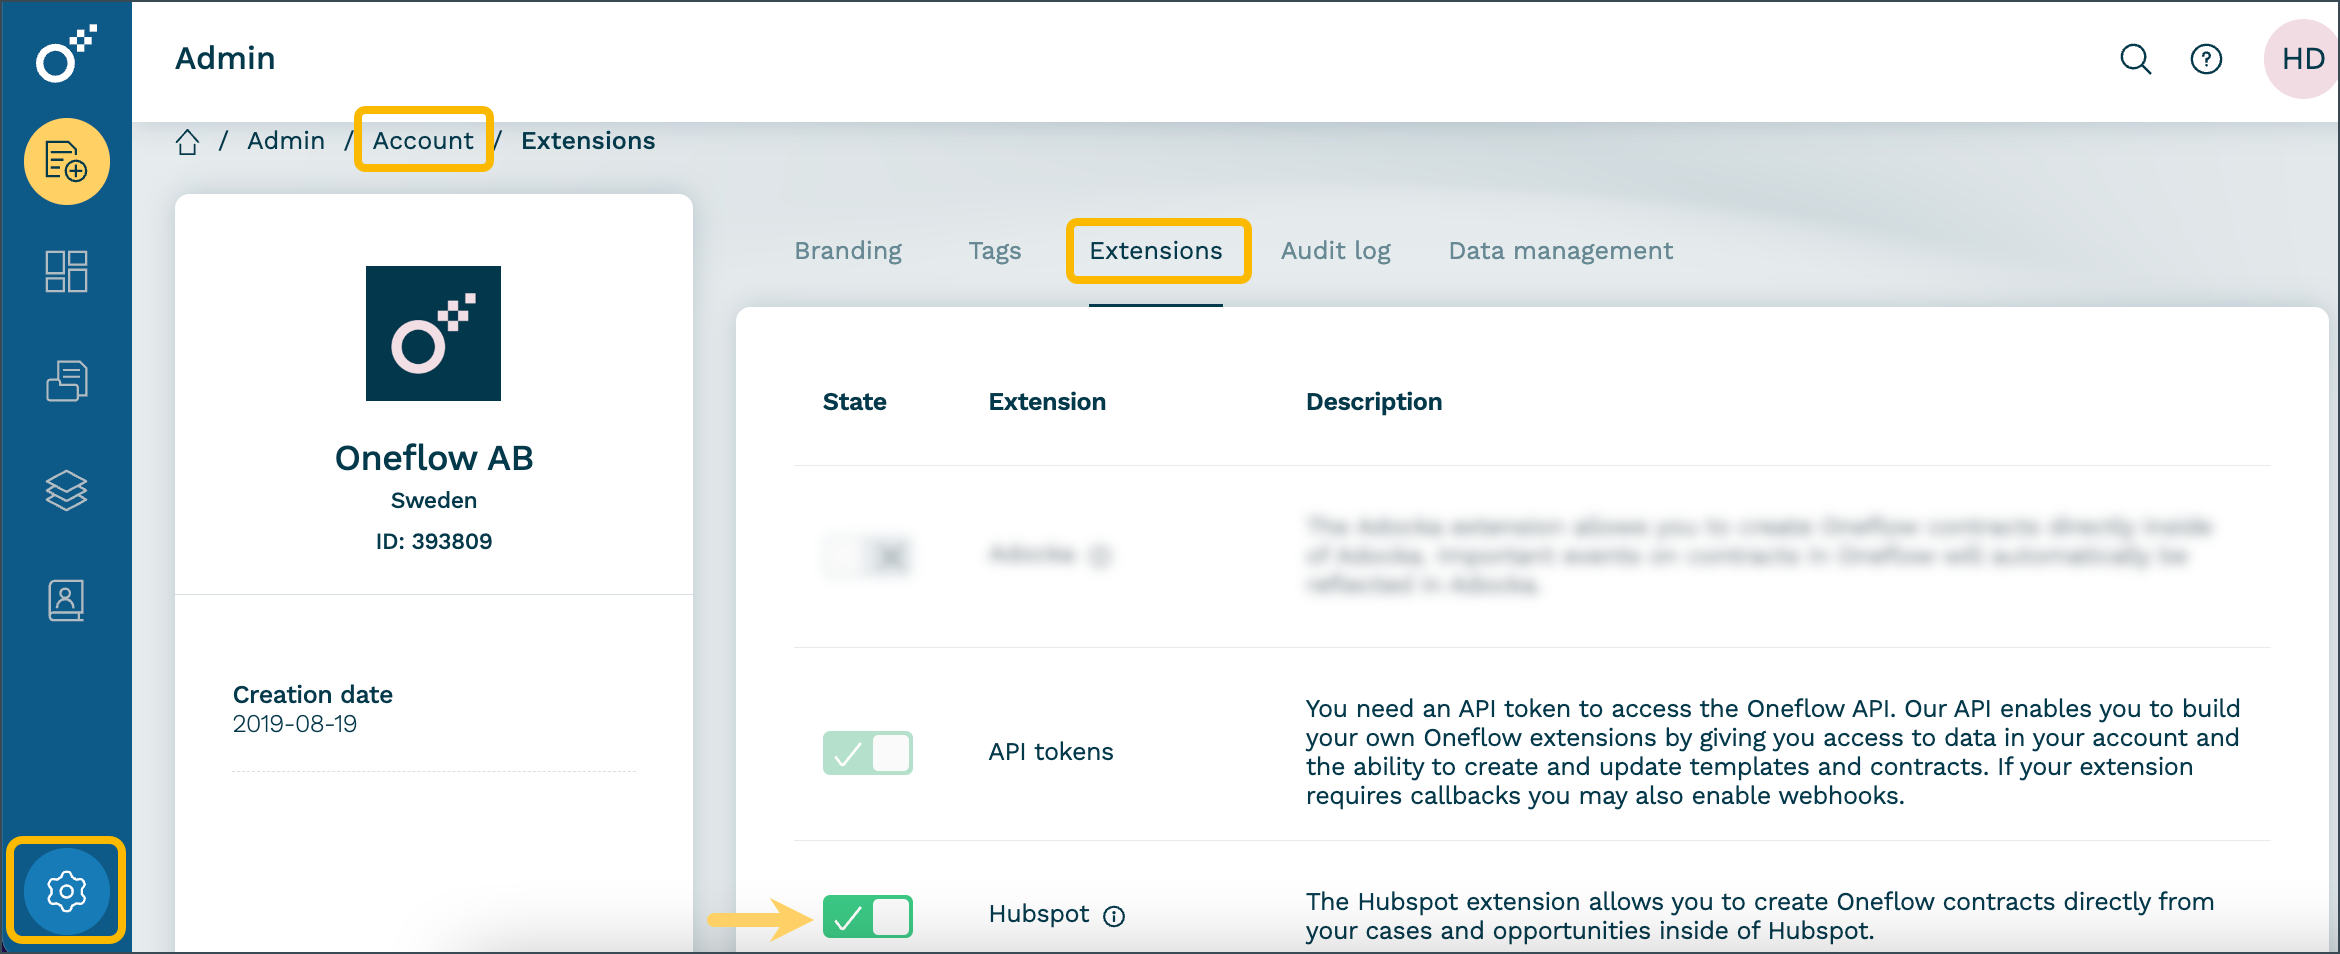Viewport: 2340px width, 954px height.
Task: Click the Sweden country label
Action: tap(434, 500)
